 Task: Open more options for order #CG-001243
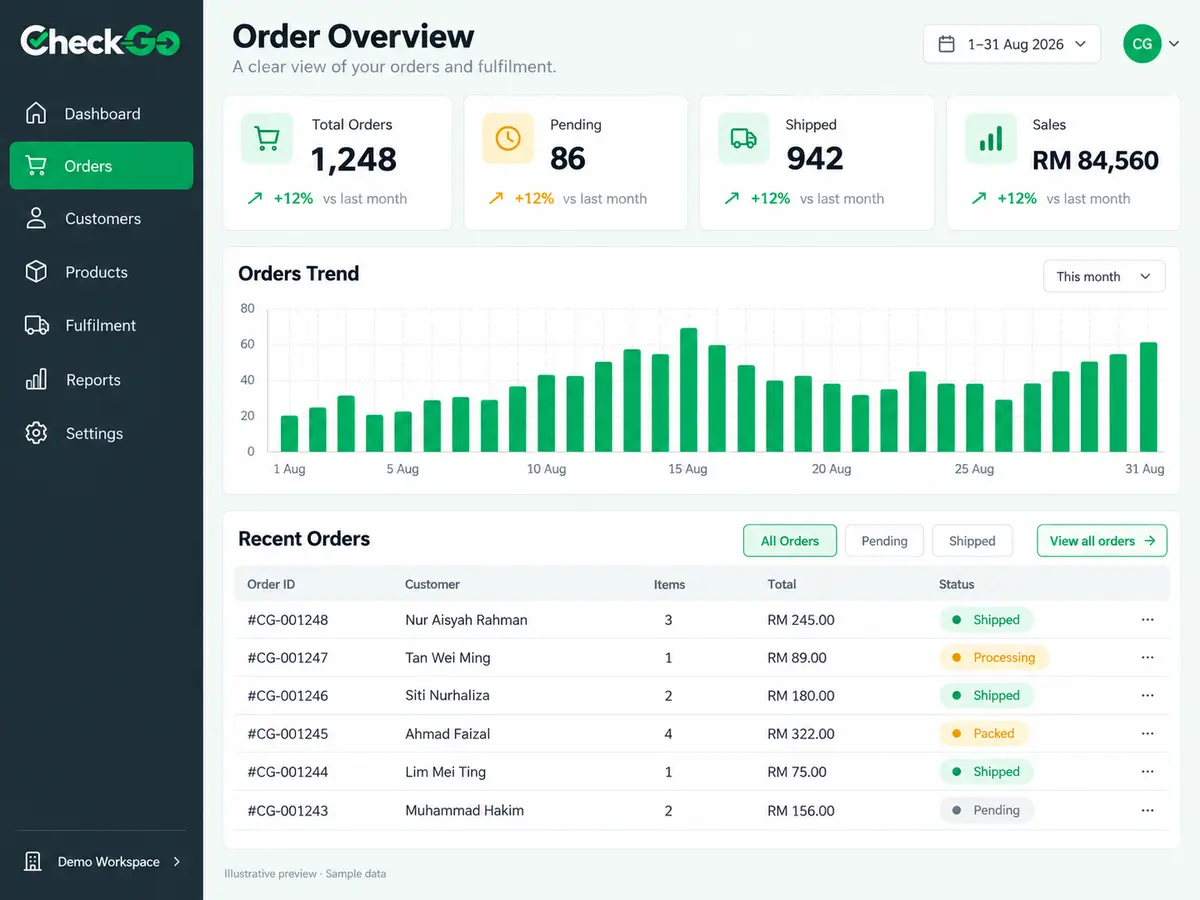1147,810
